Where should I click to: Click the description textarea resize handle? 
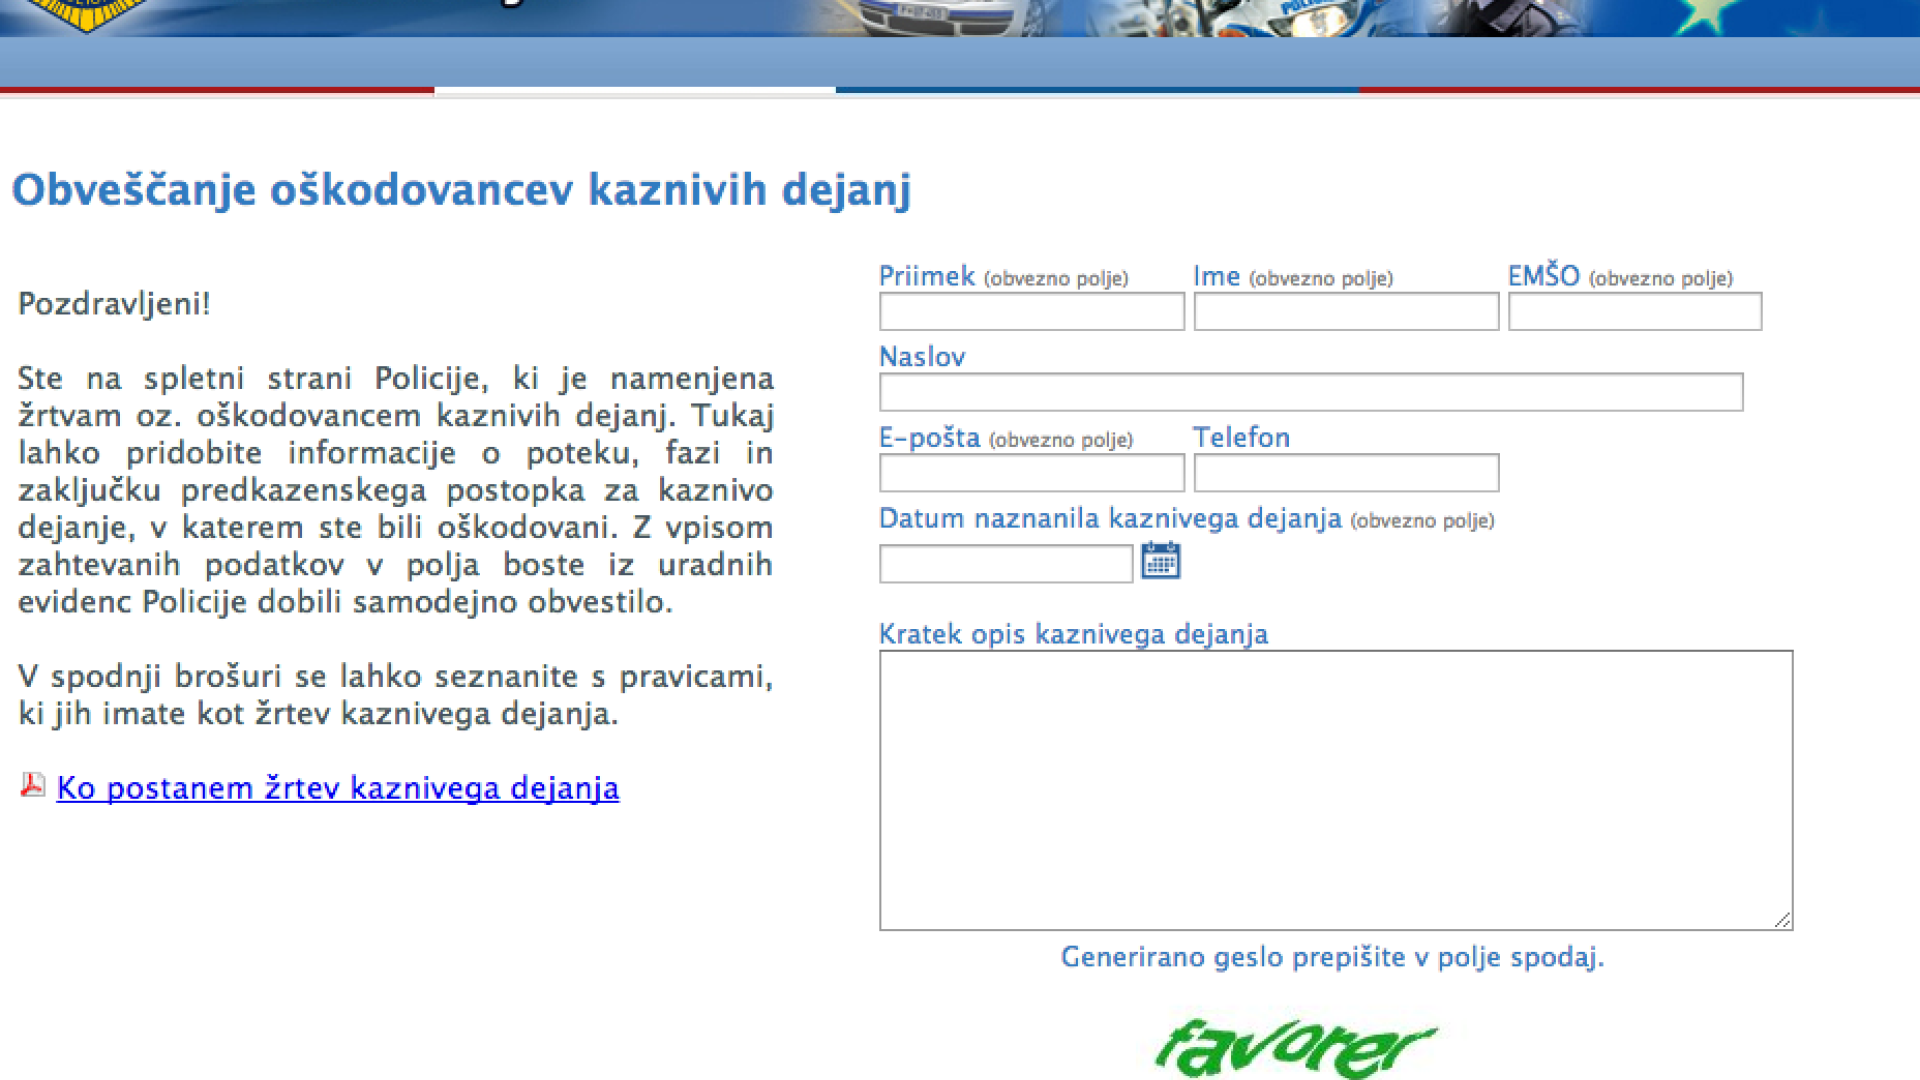click(x=1782, y=920)
